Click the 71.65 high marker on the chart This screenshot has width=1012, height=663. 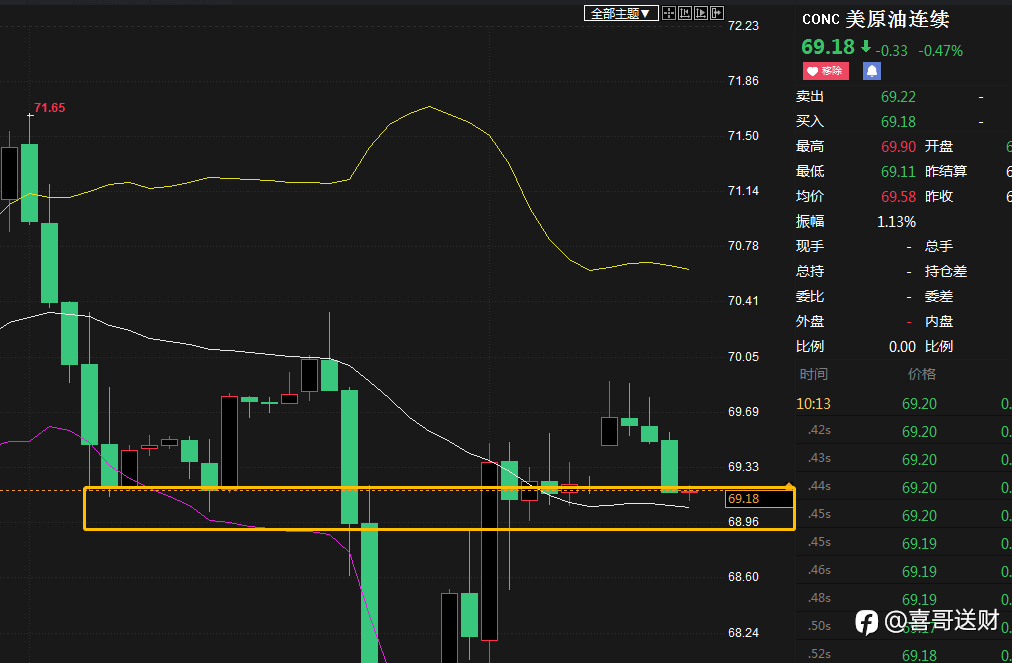pyautogui.click(x=50, y=108)
